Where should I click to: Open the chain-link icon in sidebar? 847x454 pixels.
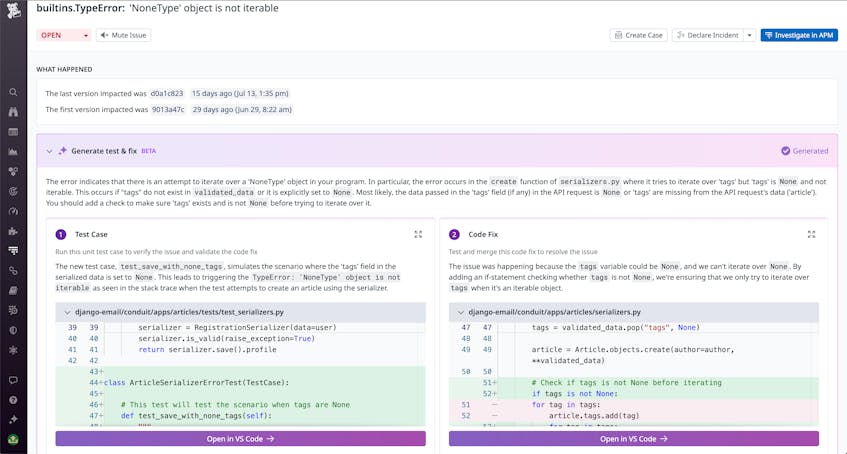14,271
